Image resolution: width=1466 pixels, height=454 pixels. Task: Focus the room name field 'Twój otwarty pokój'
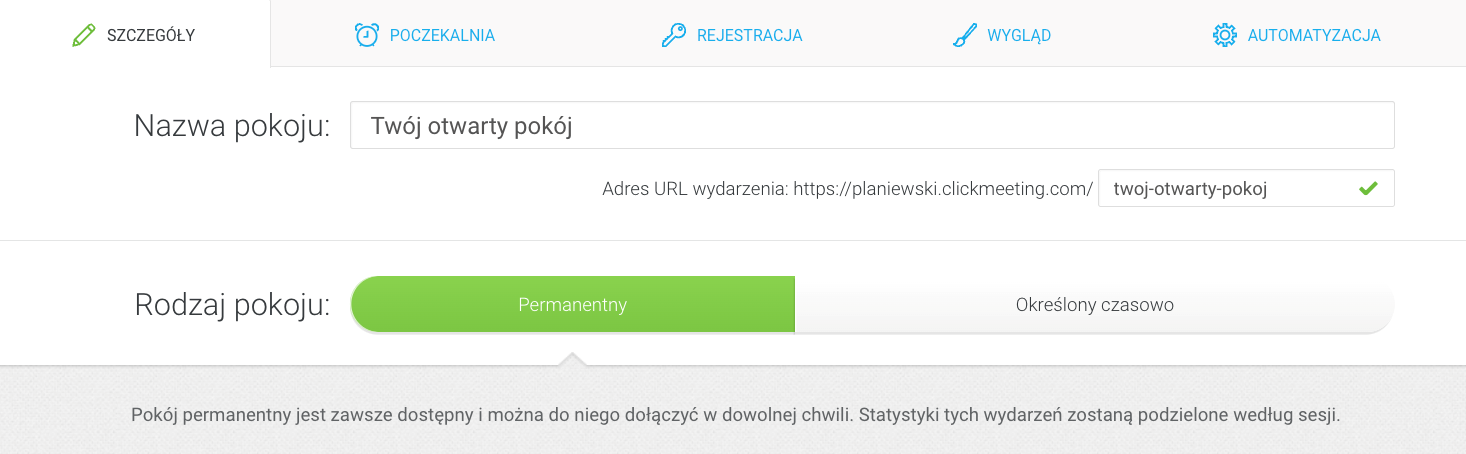(x=871, y=126)
